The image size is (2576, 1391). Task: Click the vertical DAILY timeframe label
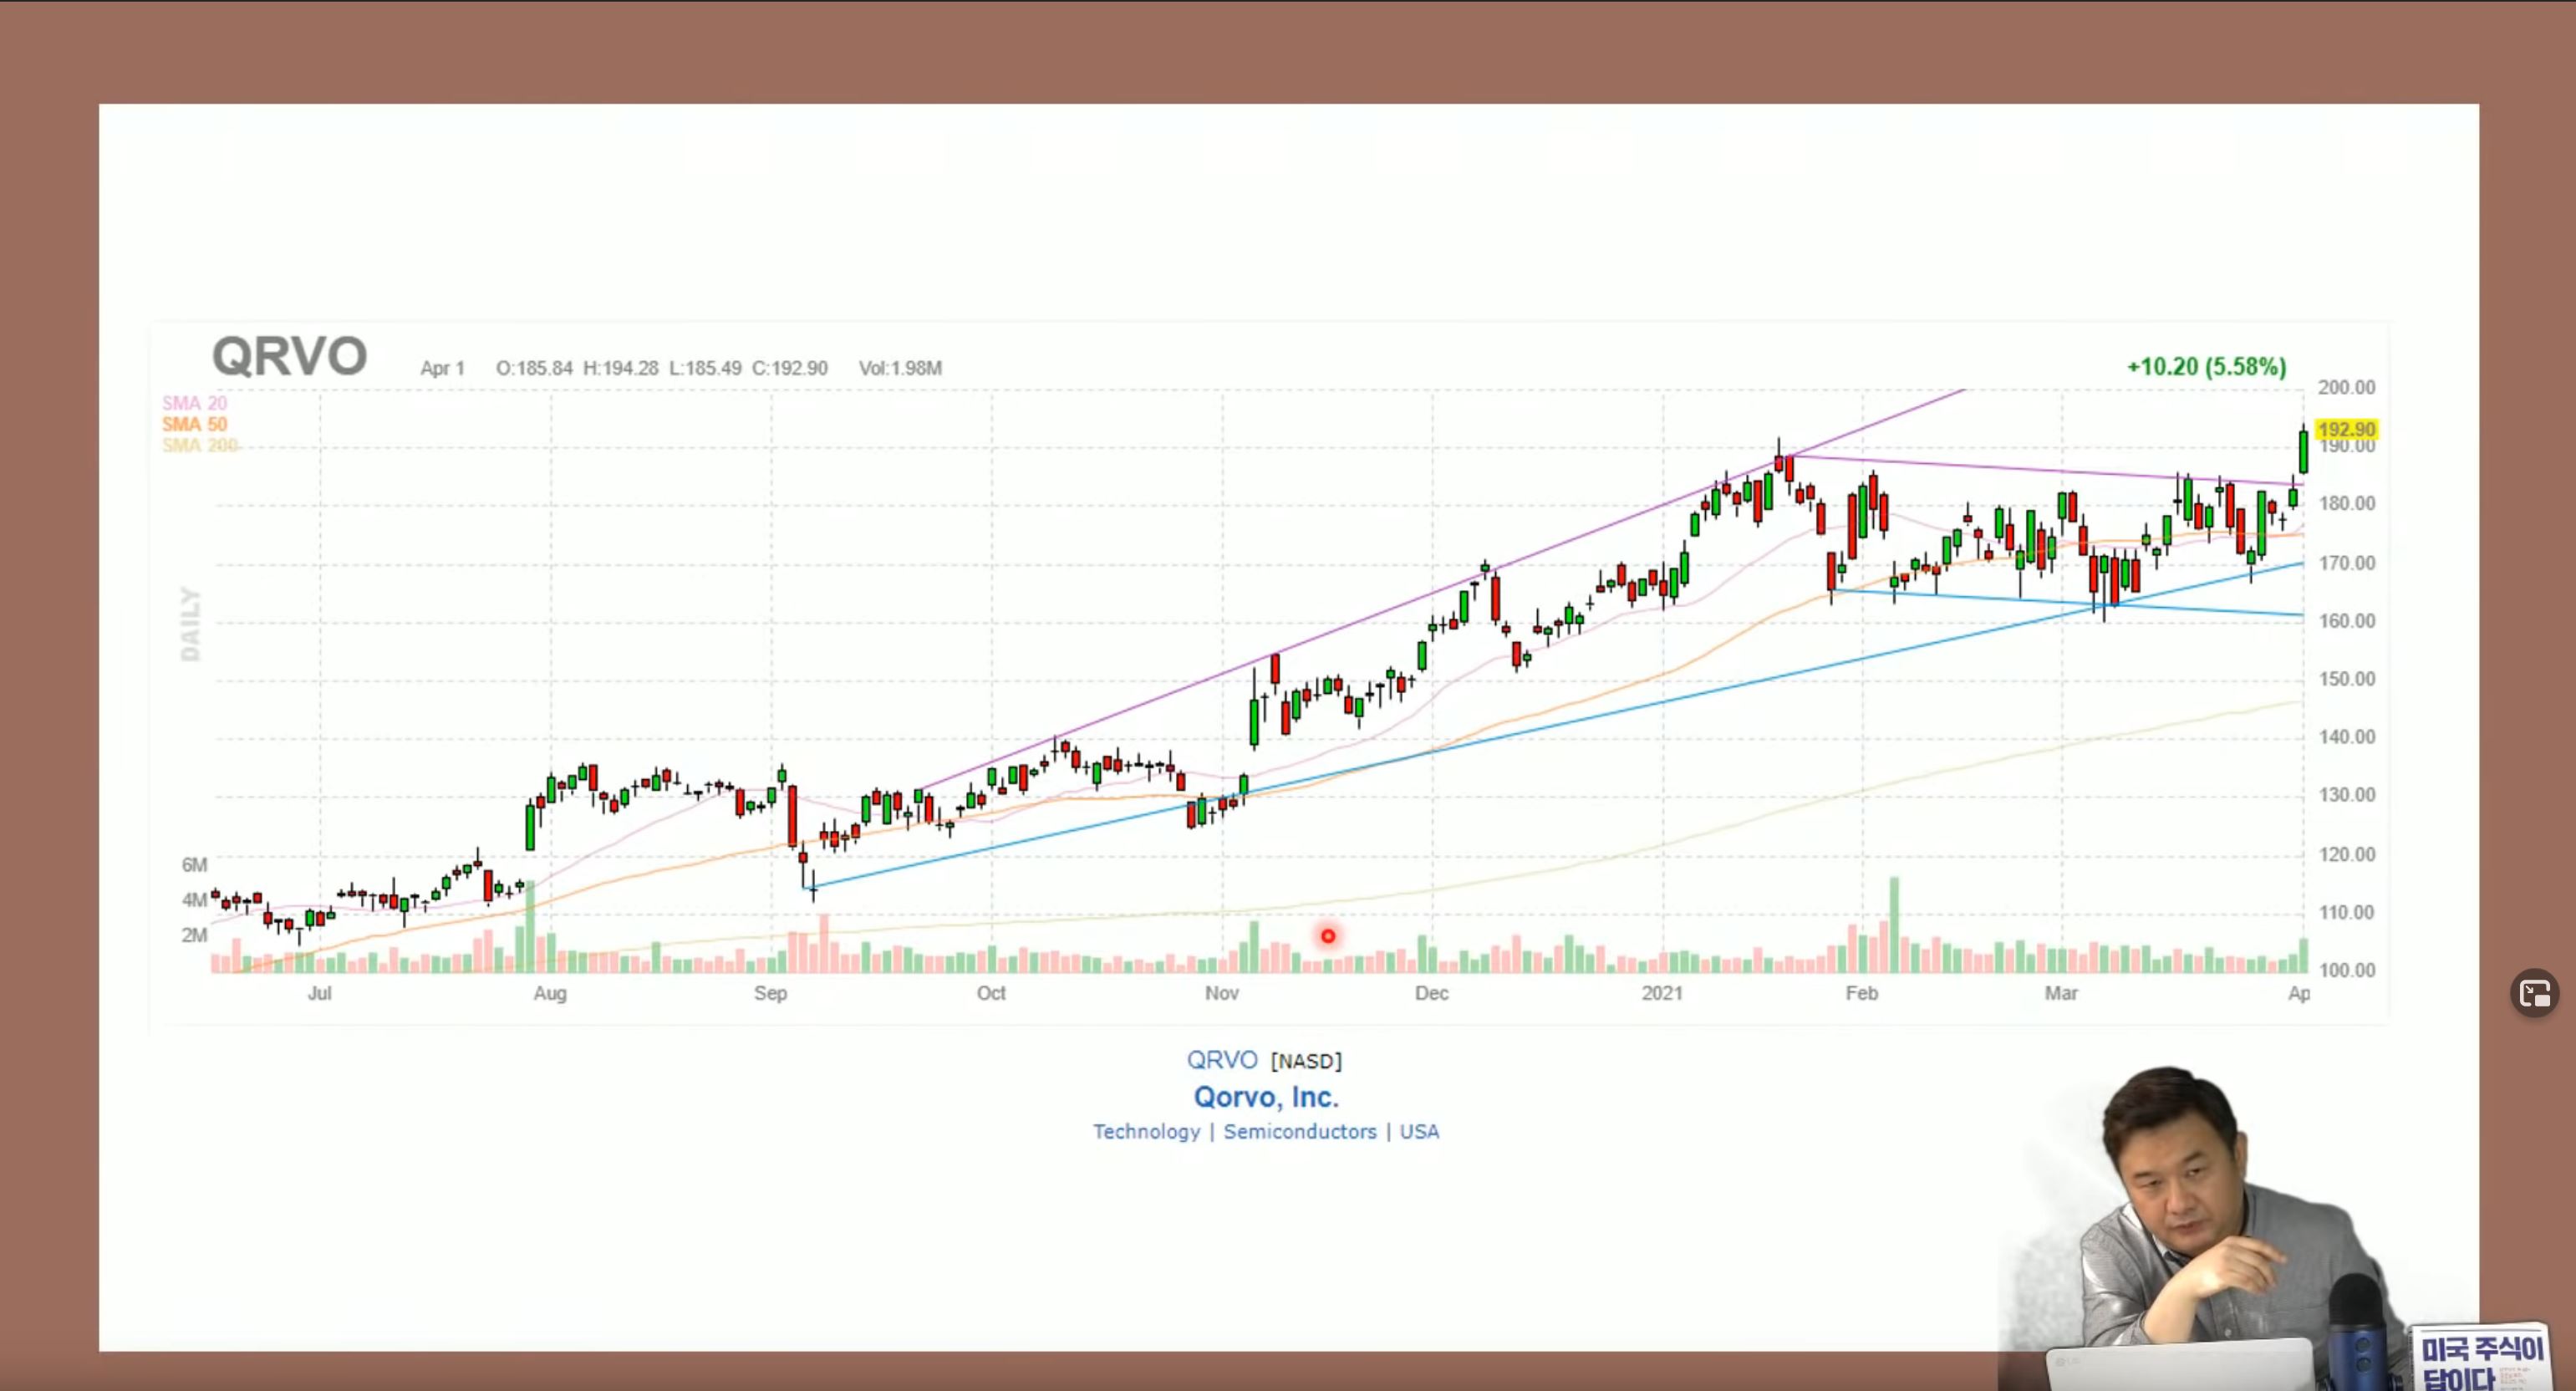[190, 623]
